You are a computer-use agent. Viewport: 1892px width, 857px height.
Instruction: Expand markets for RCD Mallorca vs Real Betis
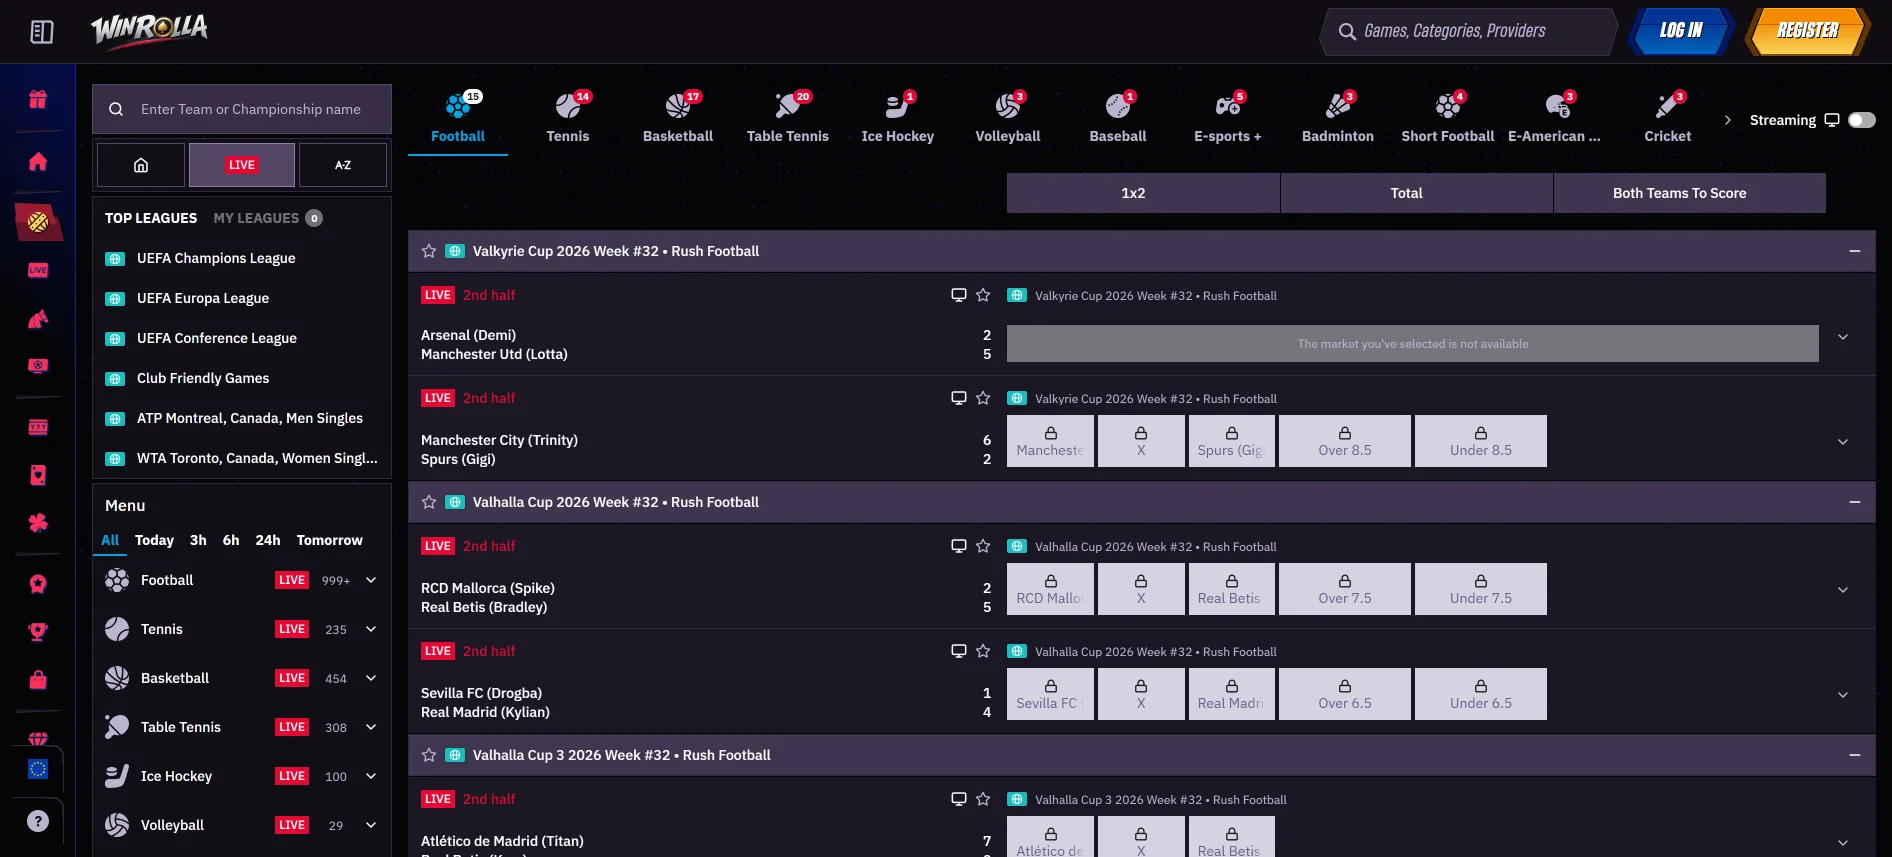pos(1843,590)
